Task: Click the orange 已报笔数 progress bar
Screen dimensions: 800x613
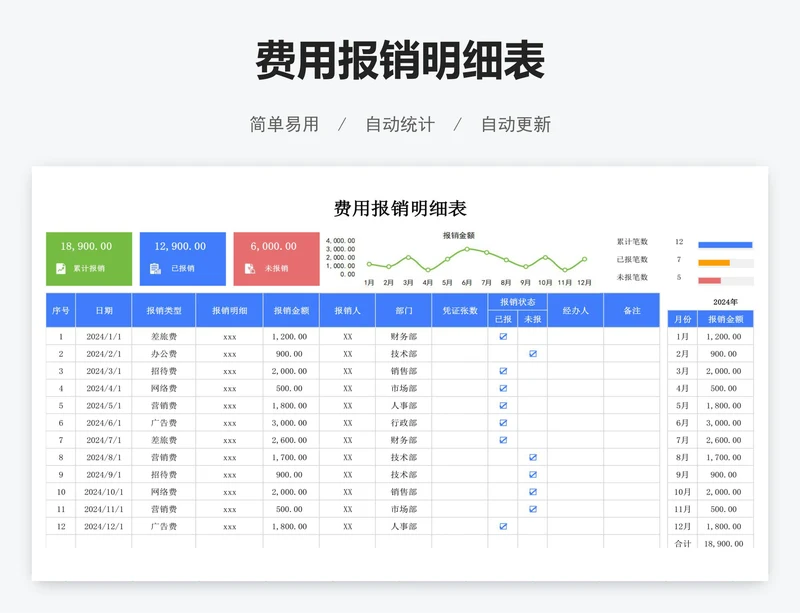Action: click(x=714, y=263)
